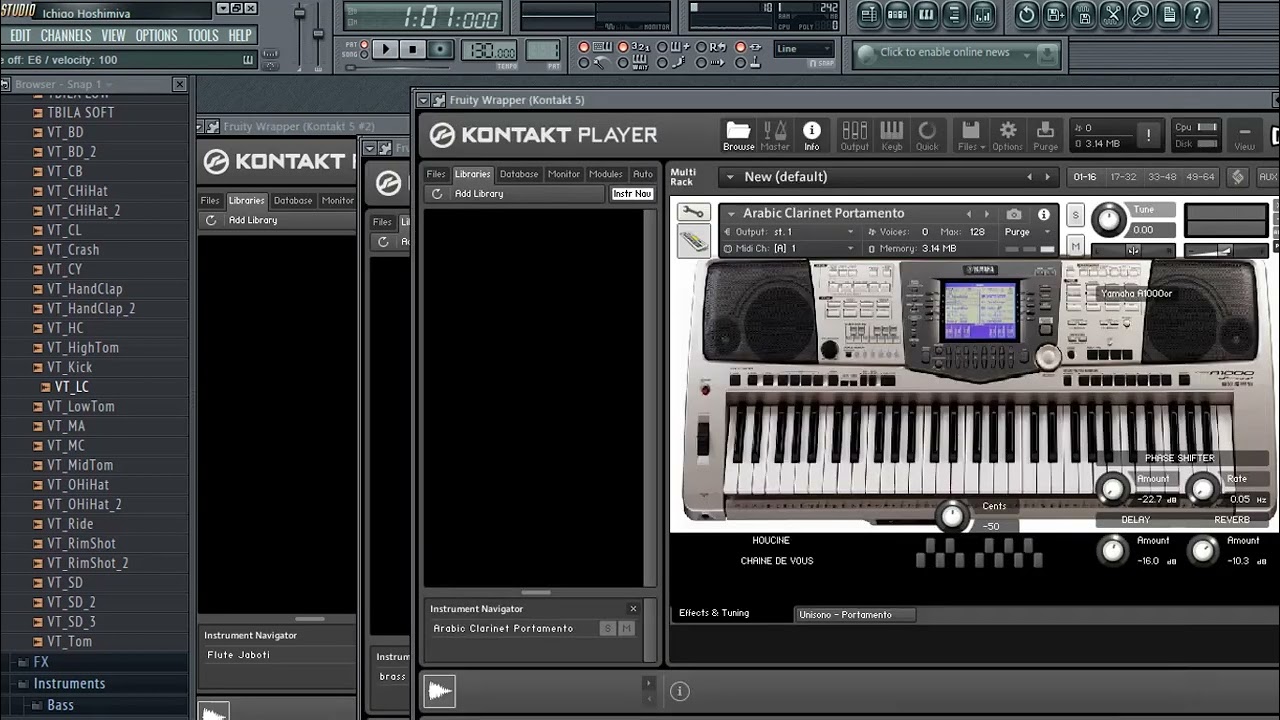This screenshot has height=720, width=1280.
Task: Click the Unisono - Portamento button
Action: click(x=855, y=615)
